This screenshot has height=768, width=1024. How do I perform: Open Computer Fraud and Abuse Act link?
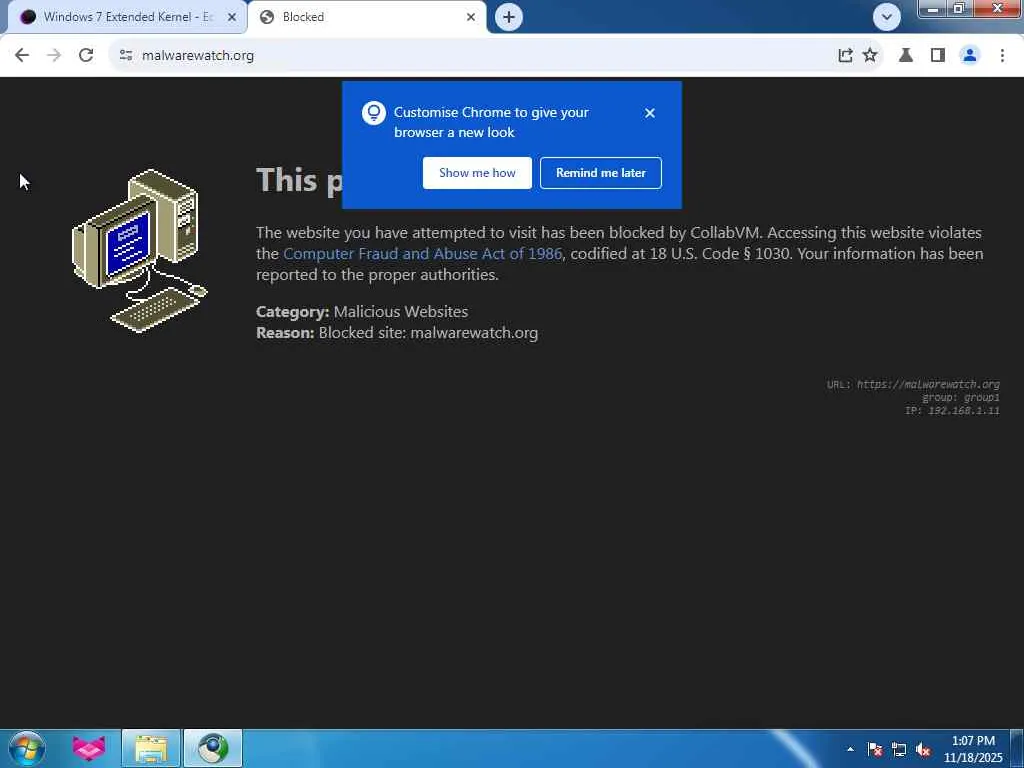pos(423,253)
